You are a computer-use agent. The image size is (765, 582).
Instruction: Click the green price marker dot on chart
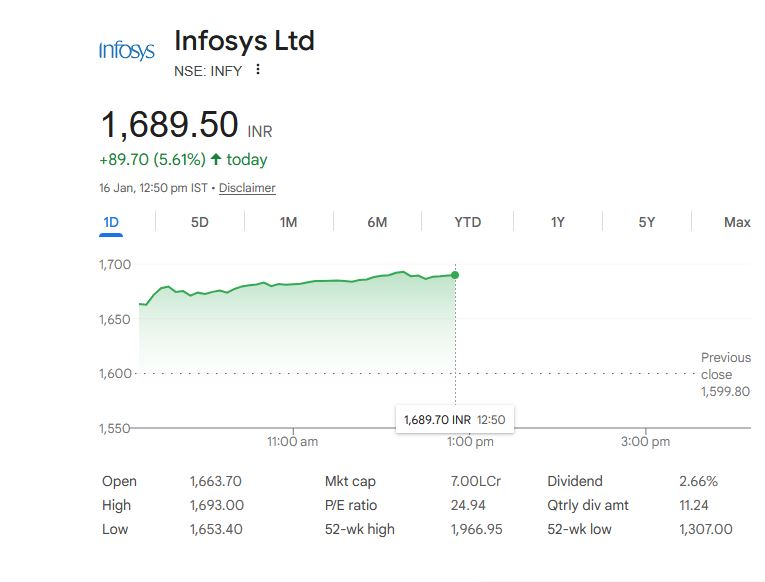[456, 274]
